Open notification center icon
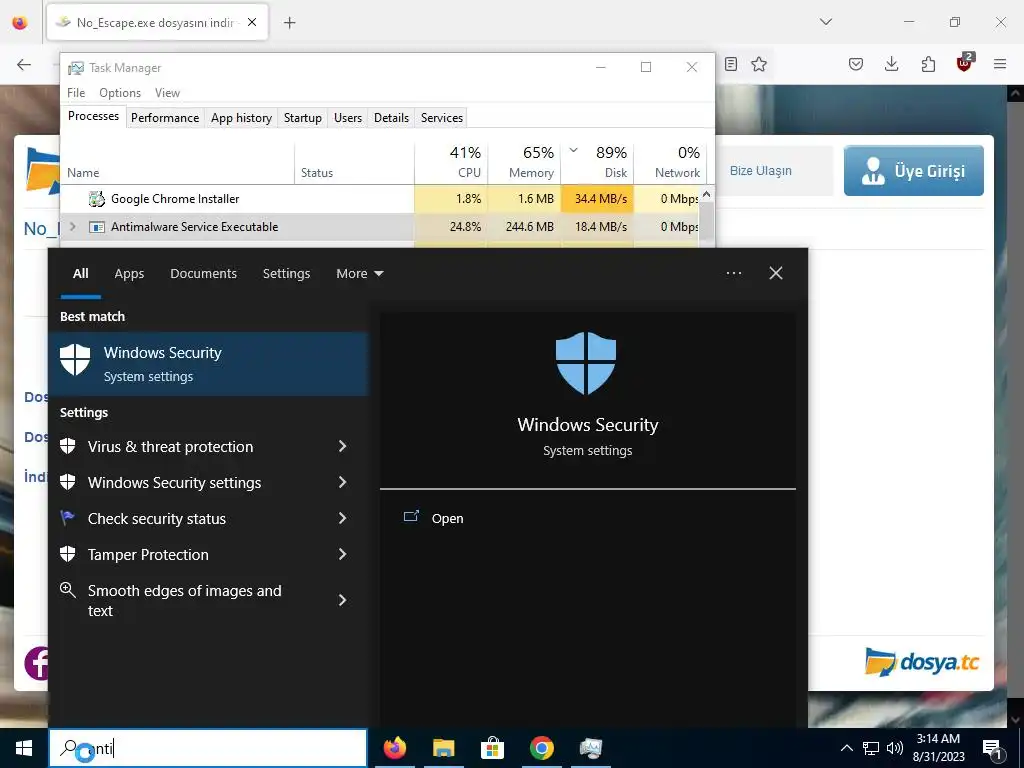 tap(993, 750)
